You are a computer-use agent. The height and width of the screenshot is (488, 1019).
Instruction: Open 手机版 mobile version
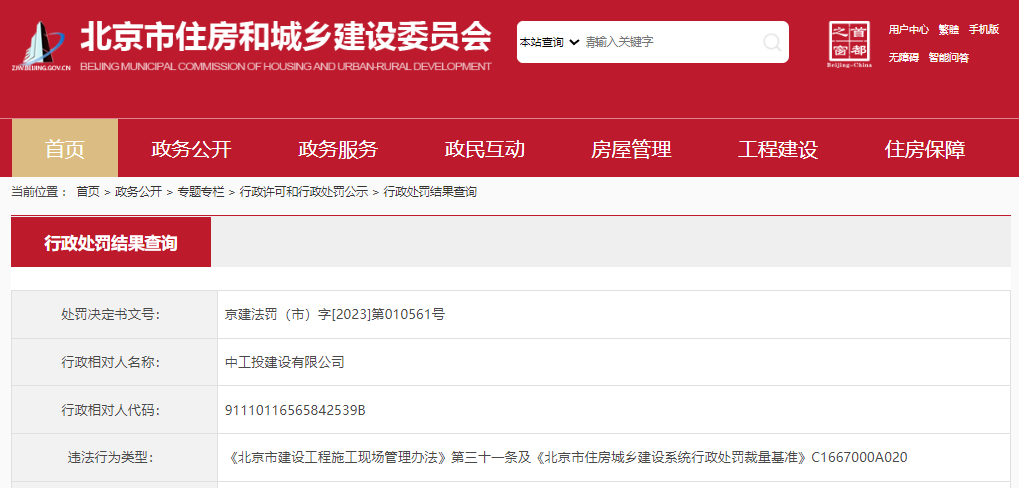983,29
